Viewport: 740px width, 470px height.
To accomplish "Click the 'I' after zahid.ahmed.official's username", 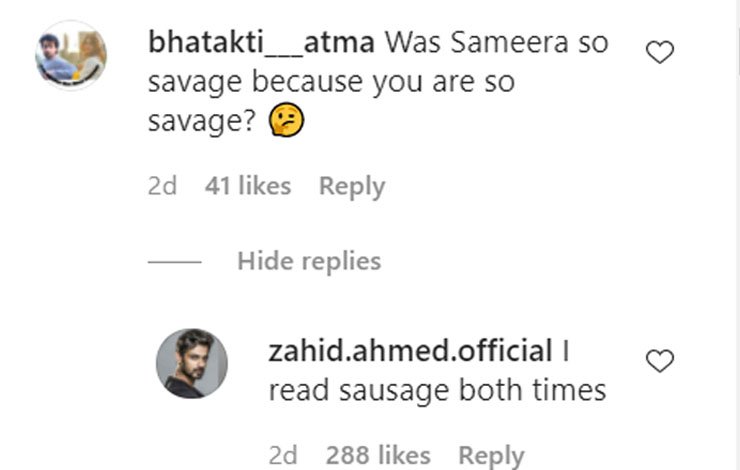I will 564,351.
